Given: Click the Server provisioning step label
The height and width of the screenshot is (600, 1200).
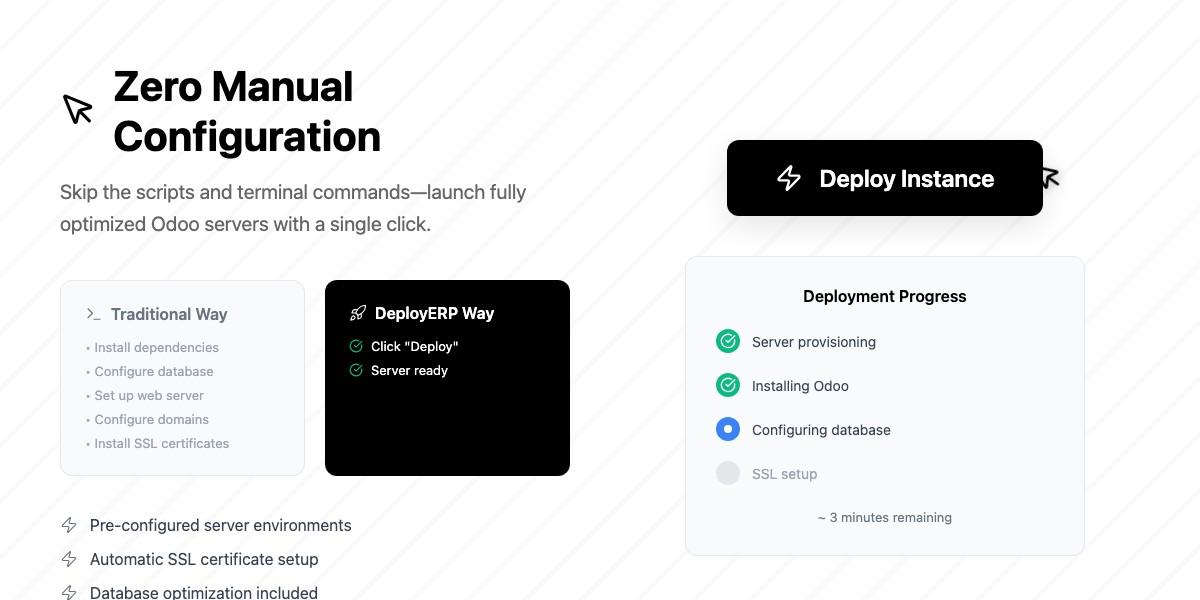Looking at the screenshot, I should 814,342.
